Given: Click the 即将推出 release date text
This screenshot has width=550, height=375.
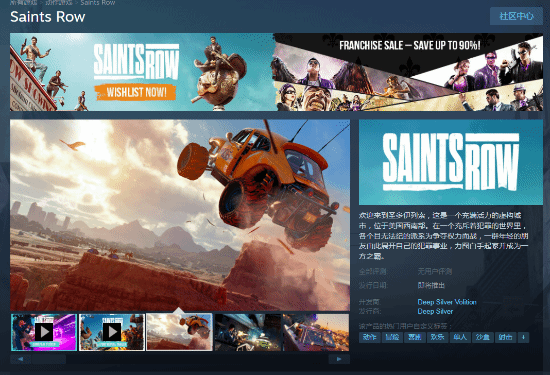Looking at the screenshot, I should (431, 285).
